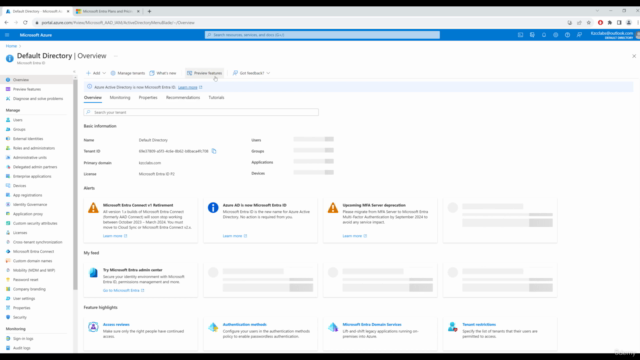Open Sign-in logs in the sidebar
The width and height of the screenshot is (640, 360).
tap(23, 339)
